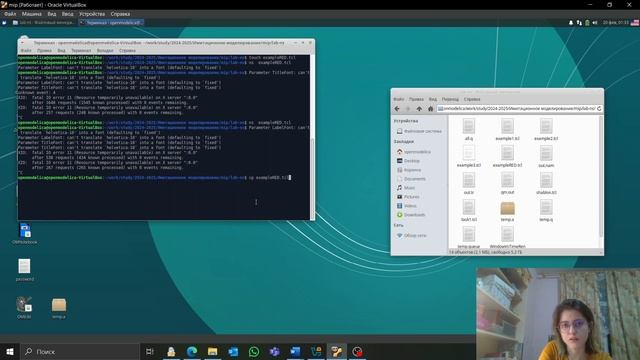Open the Справка menu in the file manager
Viewport: 640px width, 360px height.
tap(472, 99)
